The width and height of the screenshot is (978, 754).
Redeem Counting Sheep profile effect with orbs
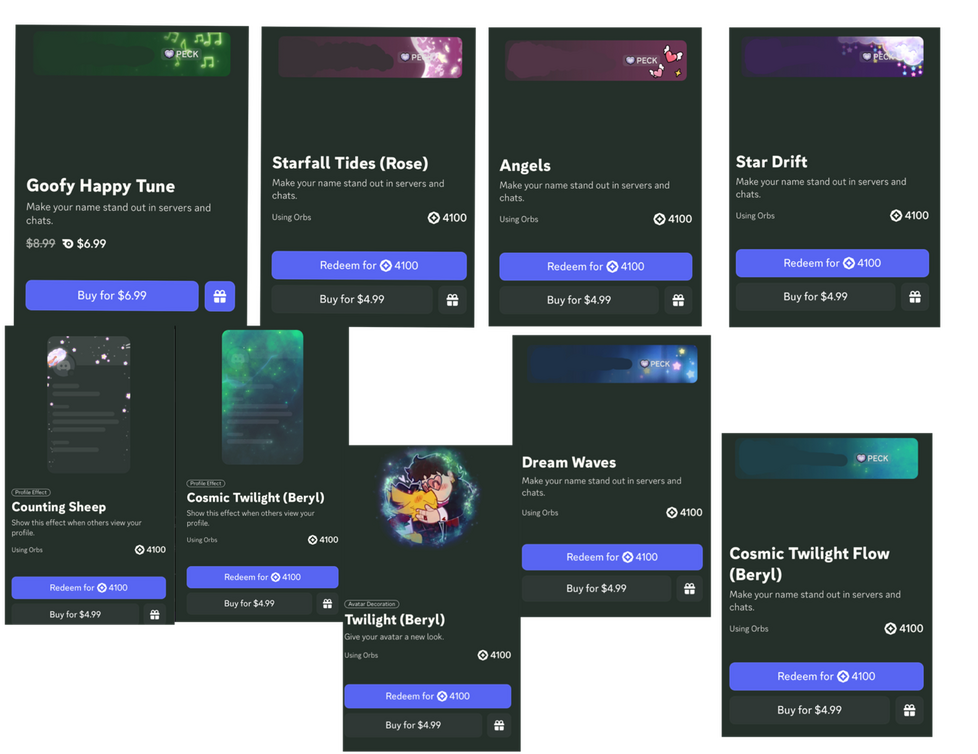89,587
